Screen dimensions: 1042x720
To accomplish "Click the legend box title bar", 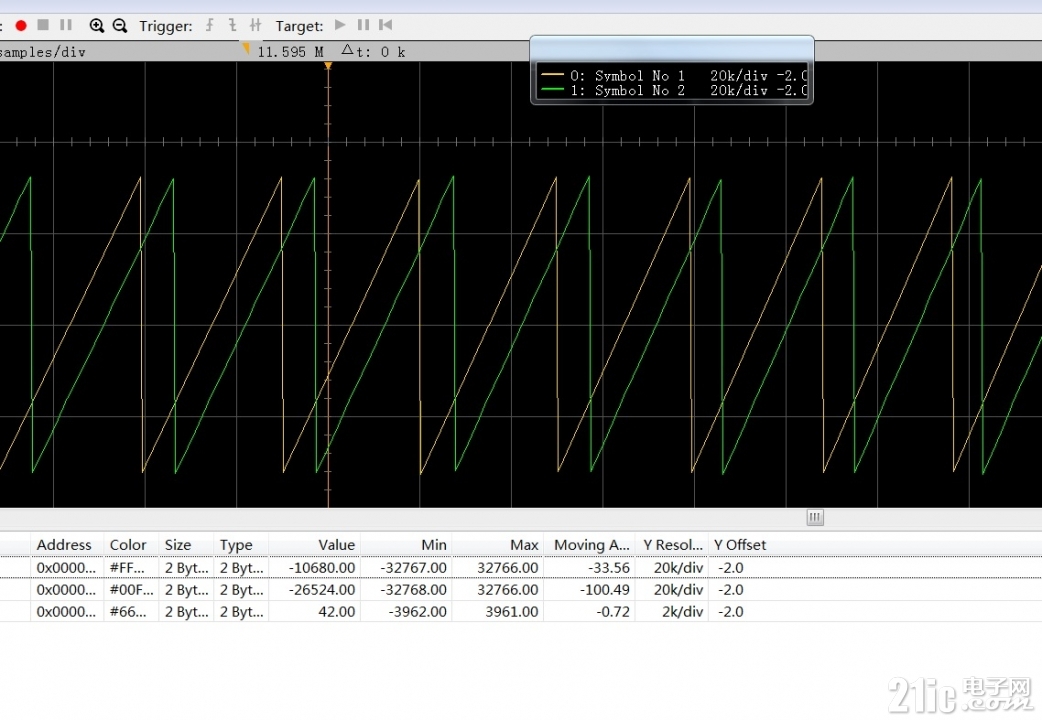I will click(672, 49).
